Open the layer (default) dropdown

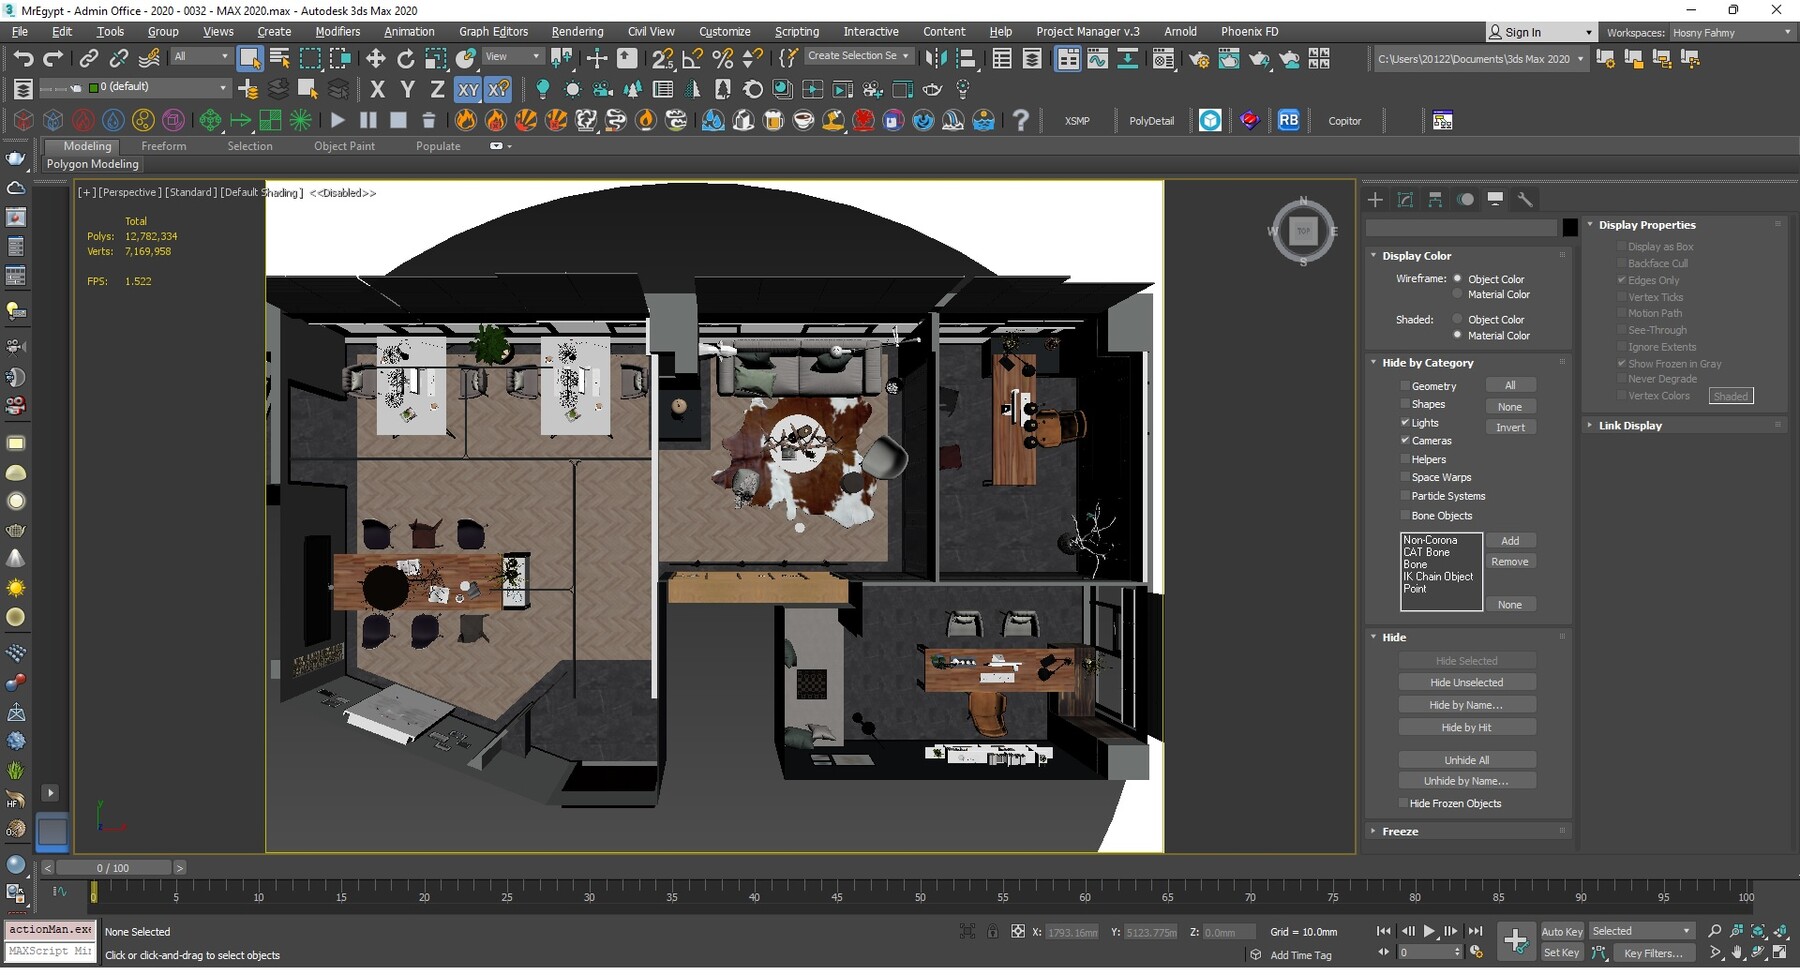222,88
